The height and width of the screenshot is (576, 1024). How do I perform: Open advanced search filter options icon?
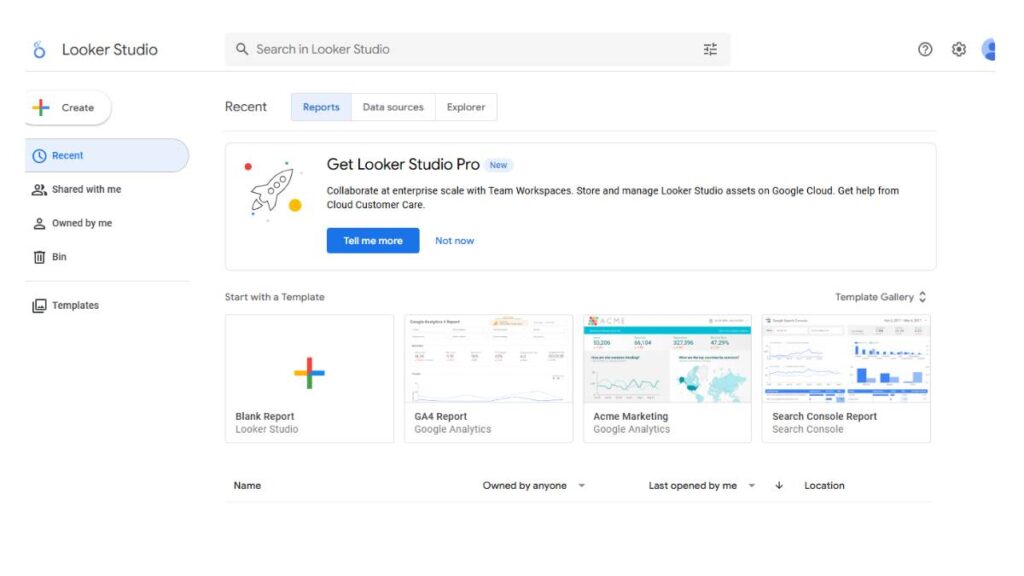(710, 49)
